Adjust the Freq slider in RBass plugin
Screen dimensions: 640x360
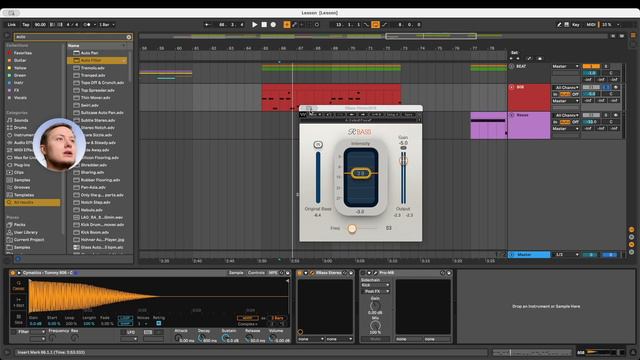pos(352,229)
